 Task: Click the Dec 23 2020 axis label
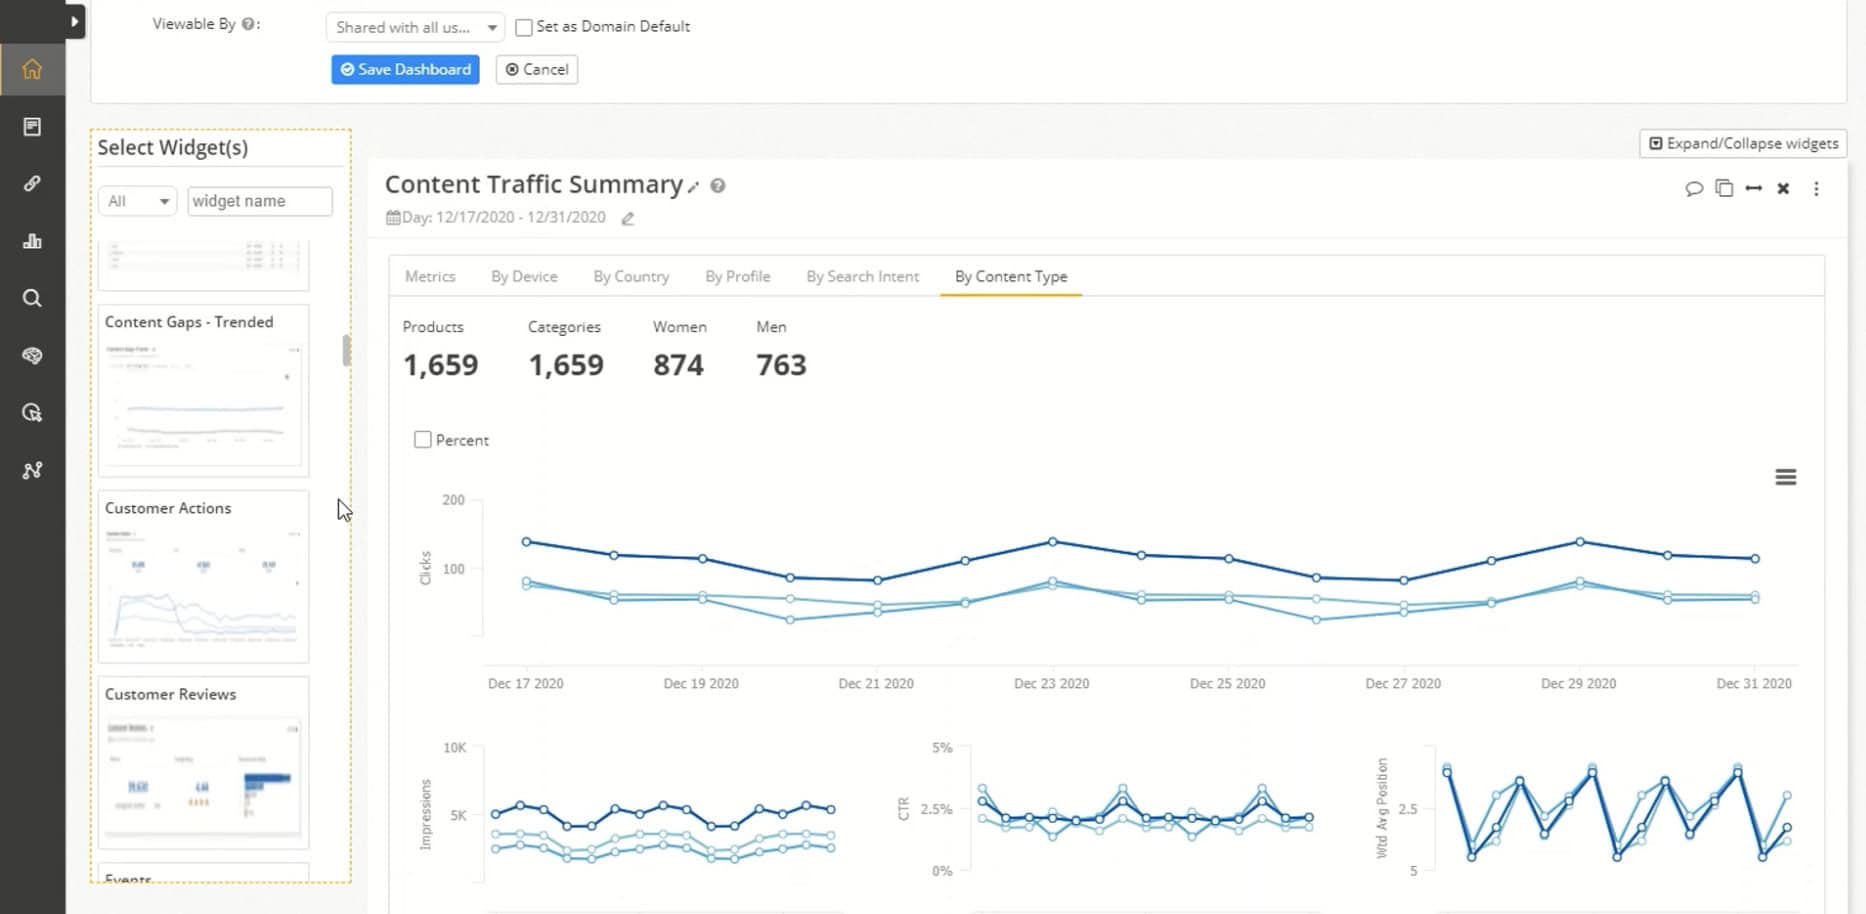tap(1051, 684)
